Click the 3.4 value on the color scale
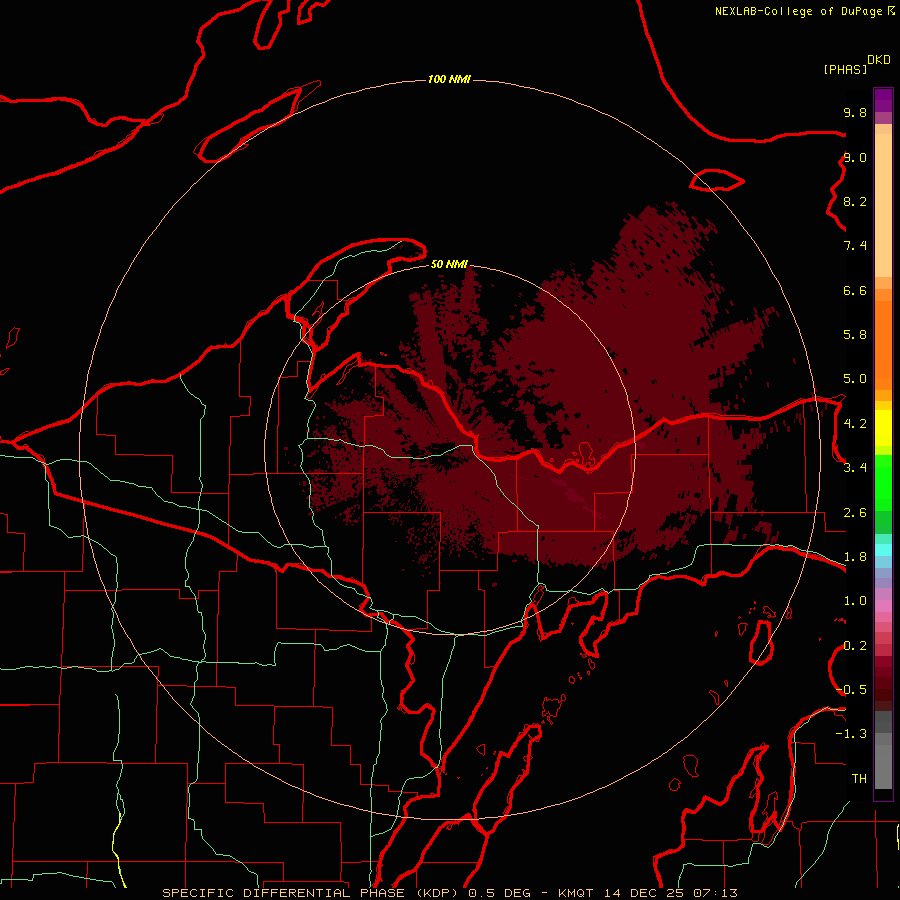Screen dimensions: 900x900 tap(855, 468)
